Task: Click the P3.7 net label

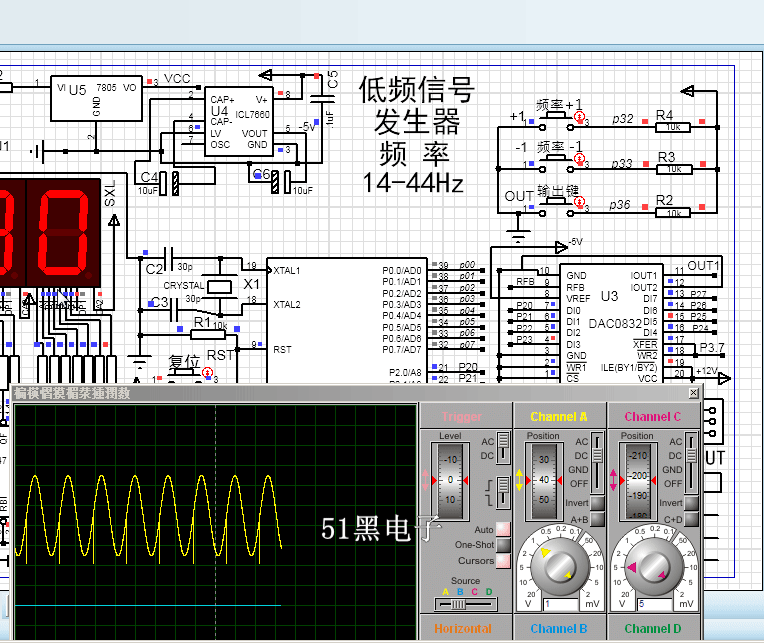Action: pos(712,347)
